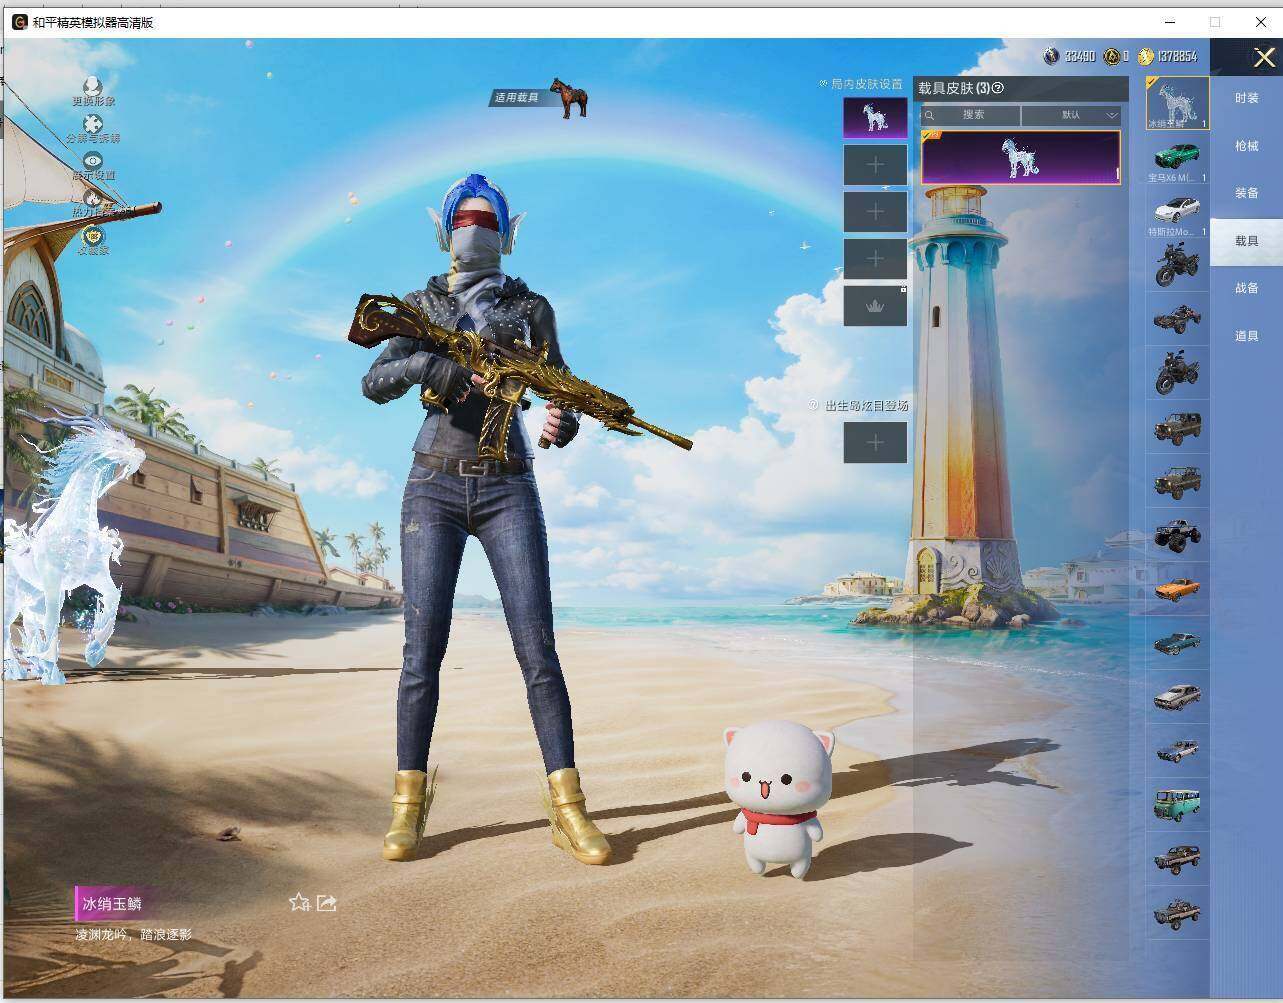The height and width of the screenshot is (1003, 1283).
Task: Click the equipped horse in-match skin slot
Action: point(875,117)
